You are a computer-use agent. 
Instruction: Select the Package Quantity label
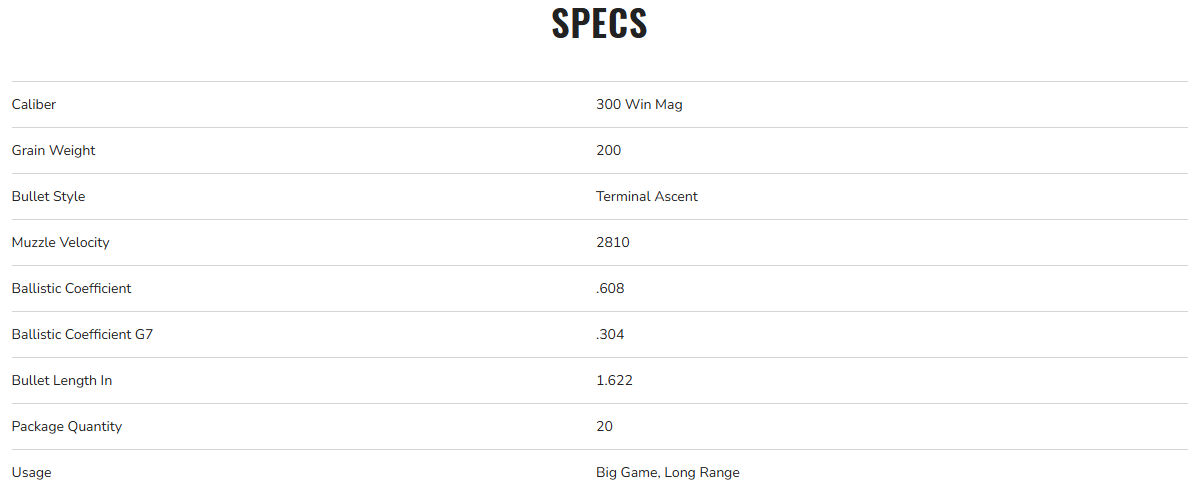(x=66, y=426)
